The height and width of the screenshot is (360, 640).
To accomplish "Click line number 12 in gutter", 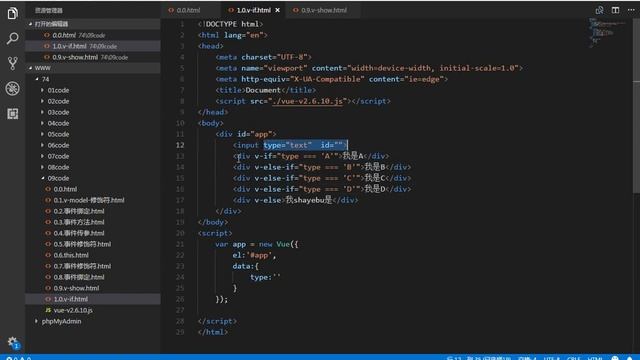I will click(x=180, y=145).
